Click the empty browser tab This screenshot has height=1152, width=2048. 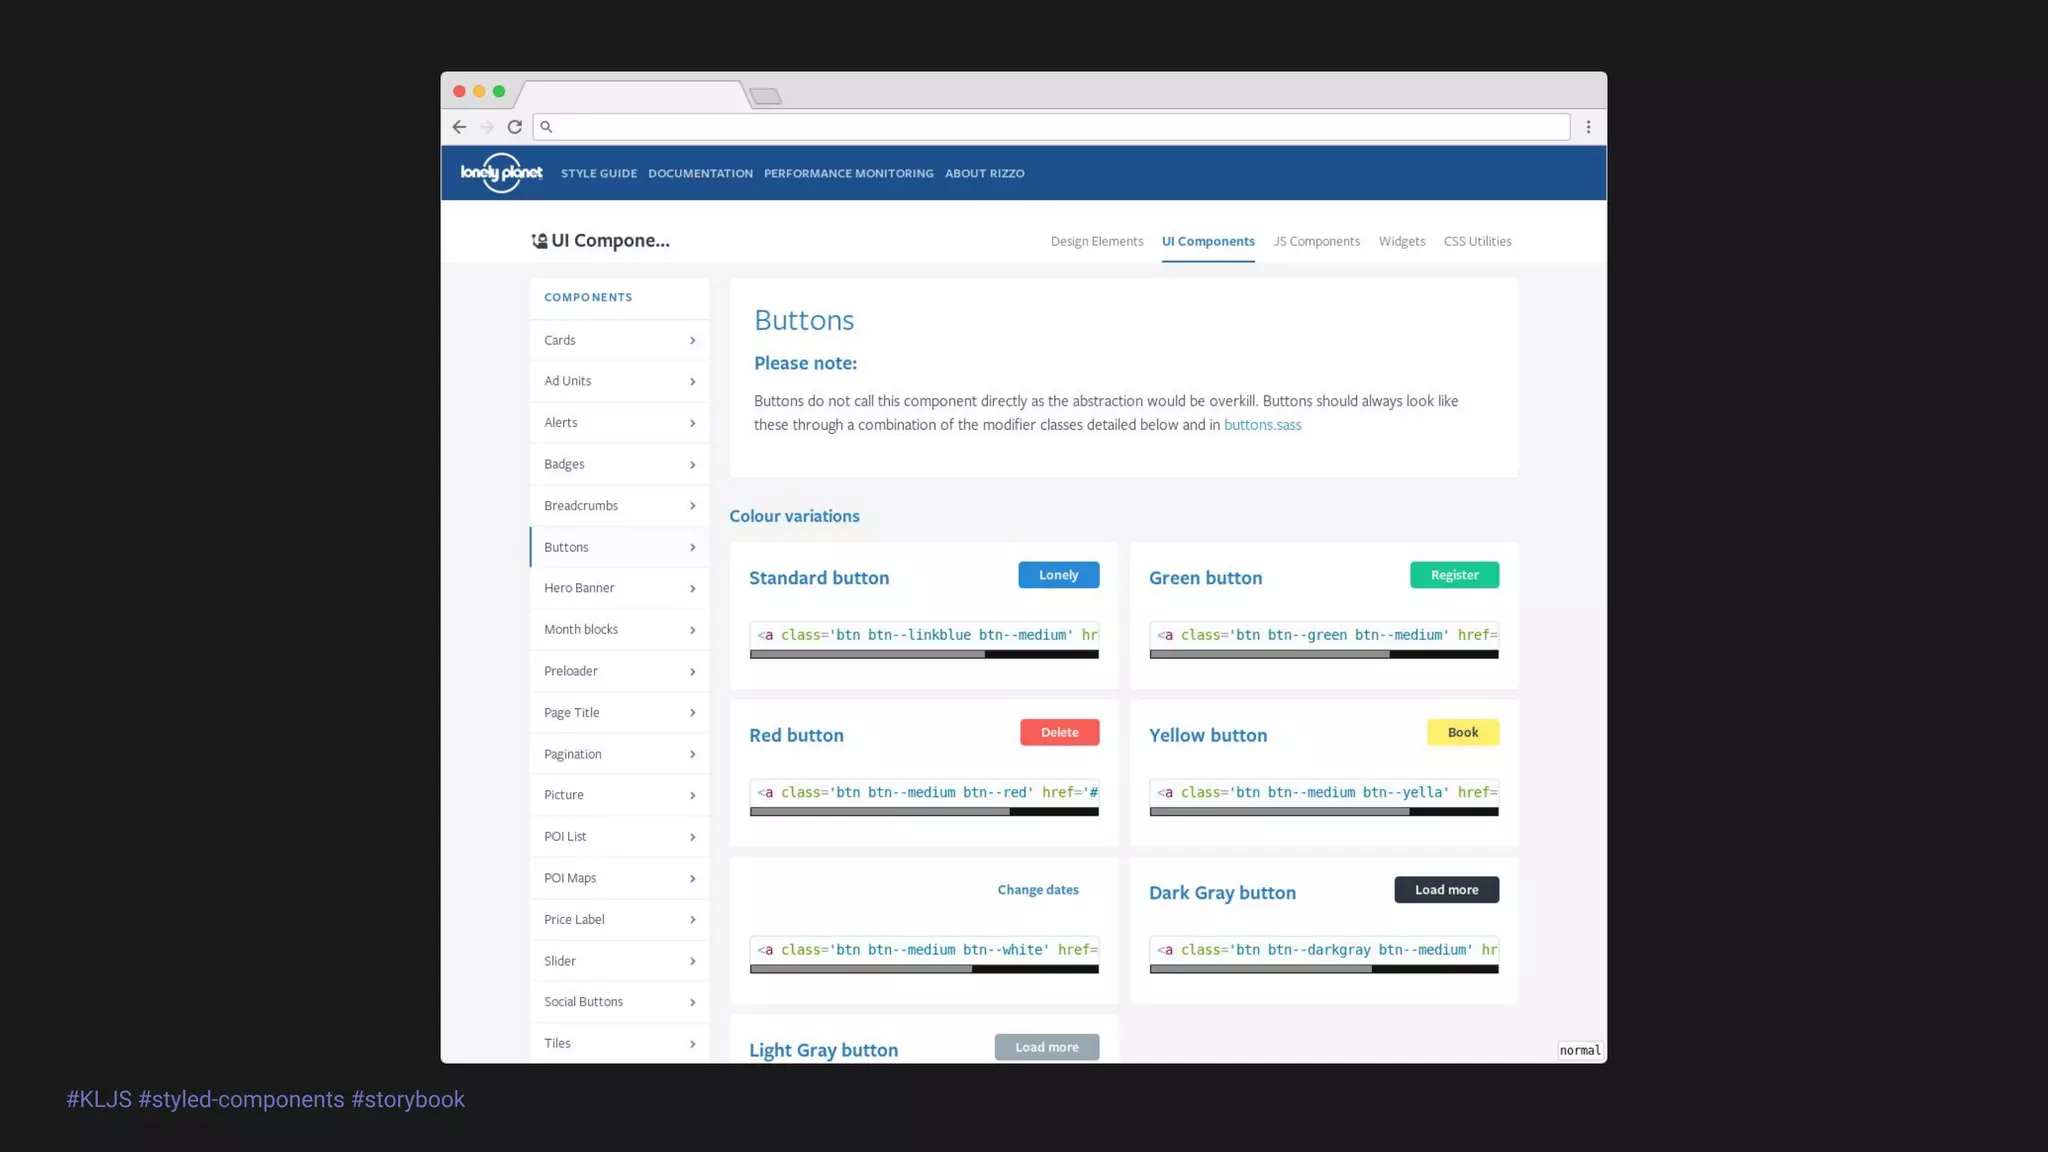tap(632, 95)
